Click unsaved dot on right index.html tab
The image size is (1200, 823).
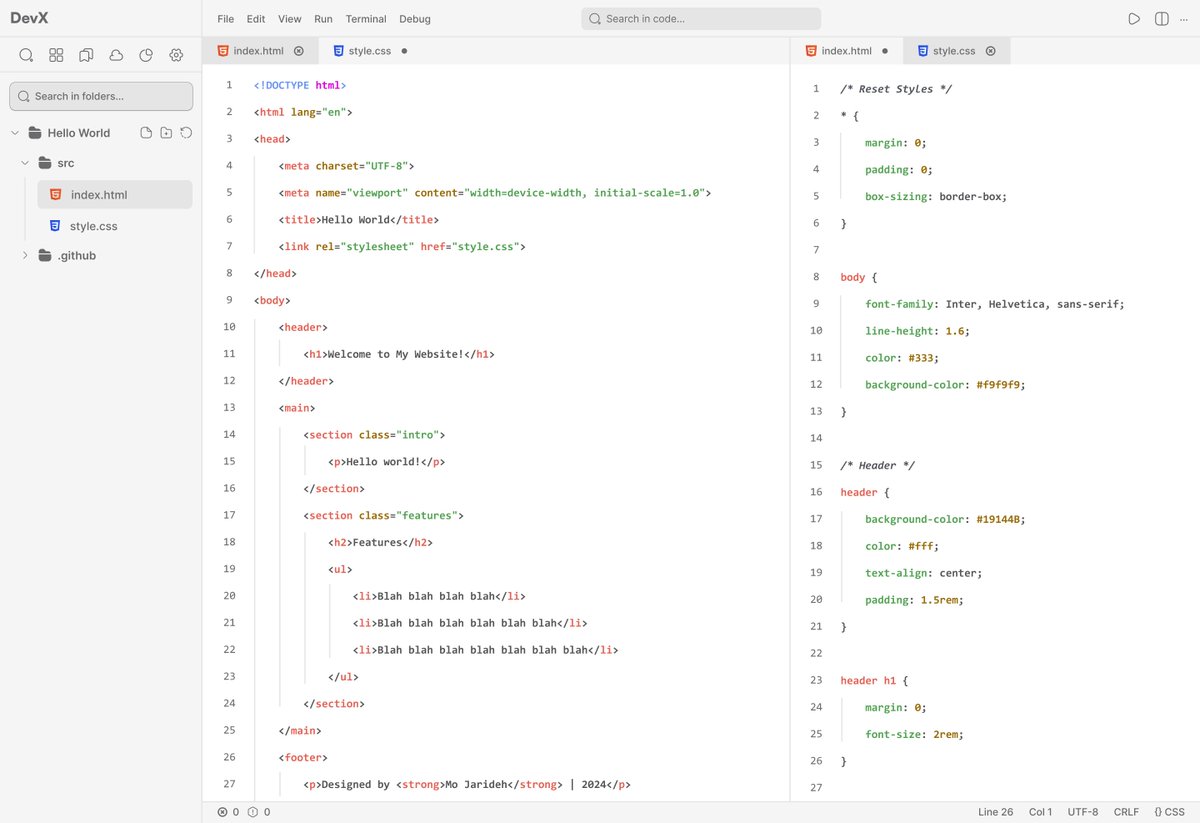885,51
